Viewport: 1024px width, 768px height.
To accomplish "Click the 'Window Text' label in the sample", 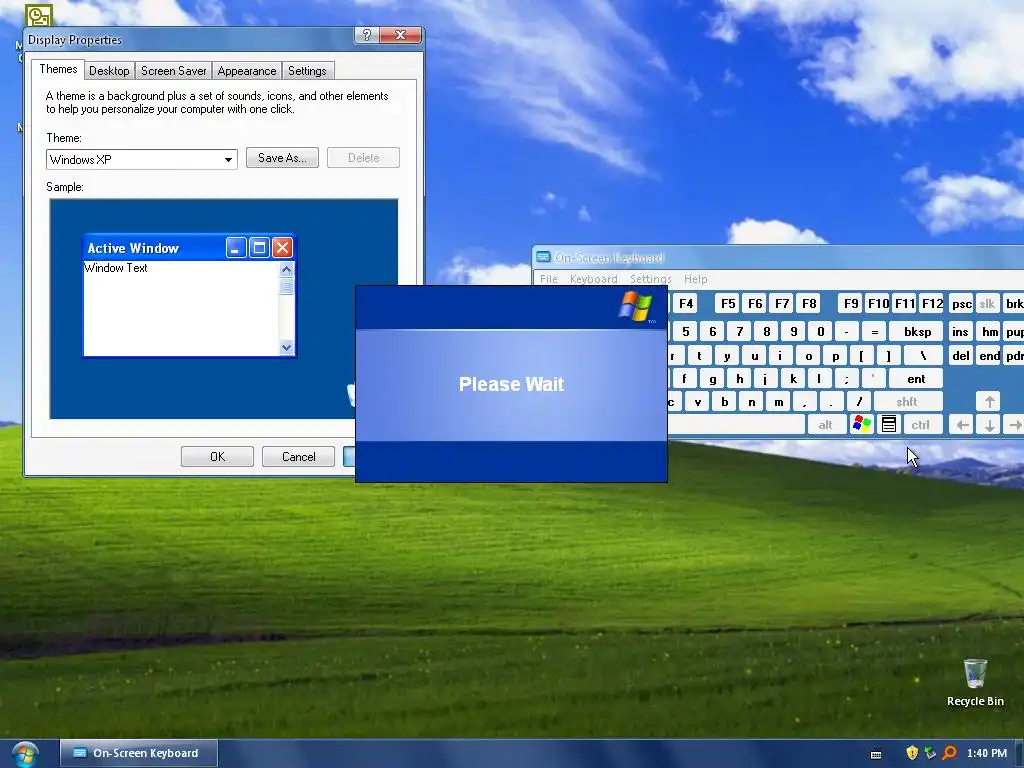I will (116, 268).
